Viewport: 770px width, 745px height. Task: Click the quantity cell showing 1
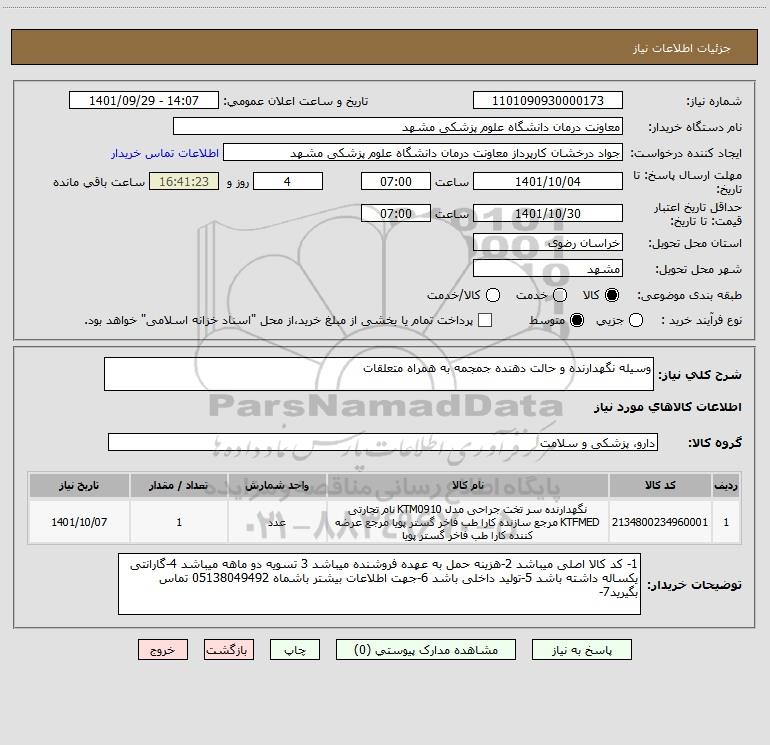(x=179, y=522)
